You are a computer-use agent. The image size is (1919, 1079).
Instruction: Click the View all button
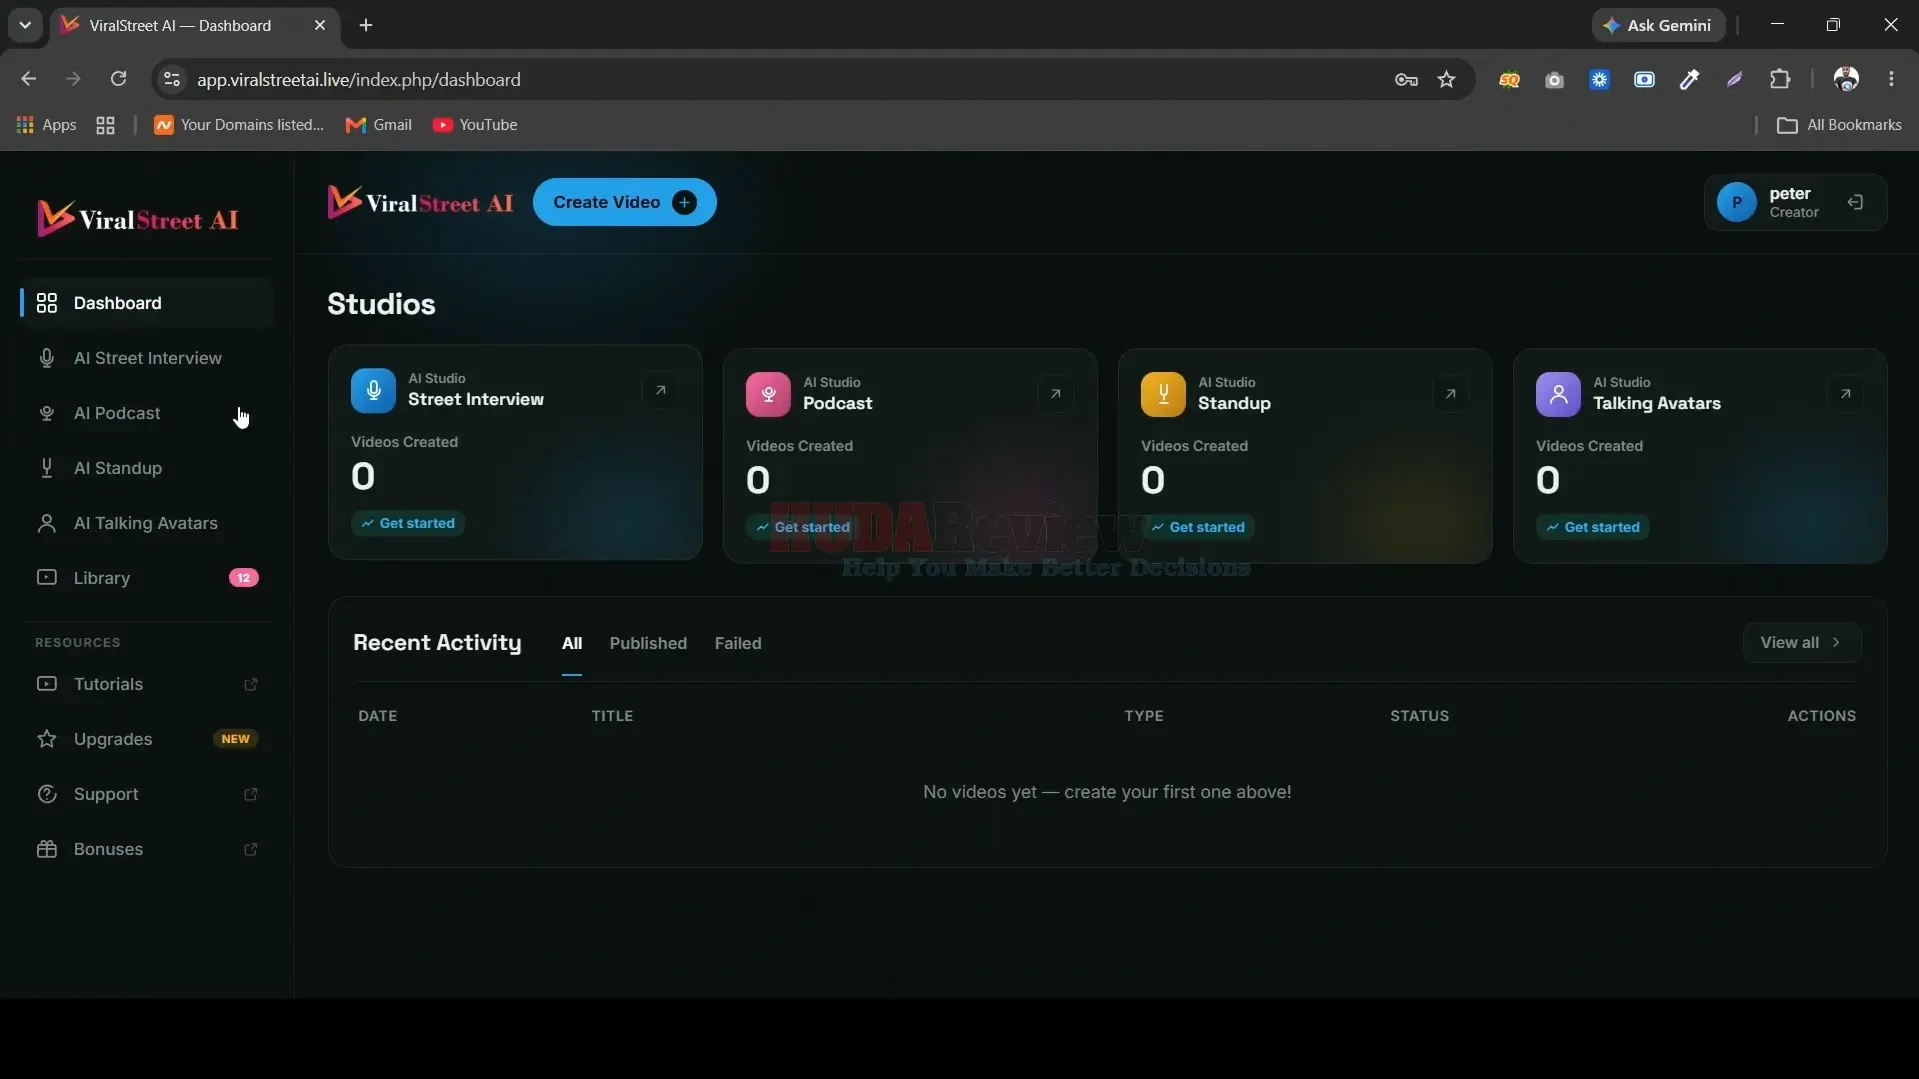[x=1802, y=643]
